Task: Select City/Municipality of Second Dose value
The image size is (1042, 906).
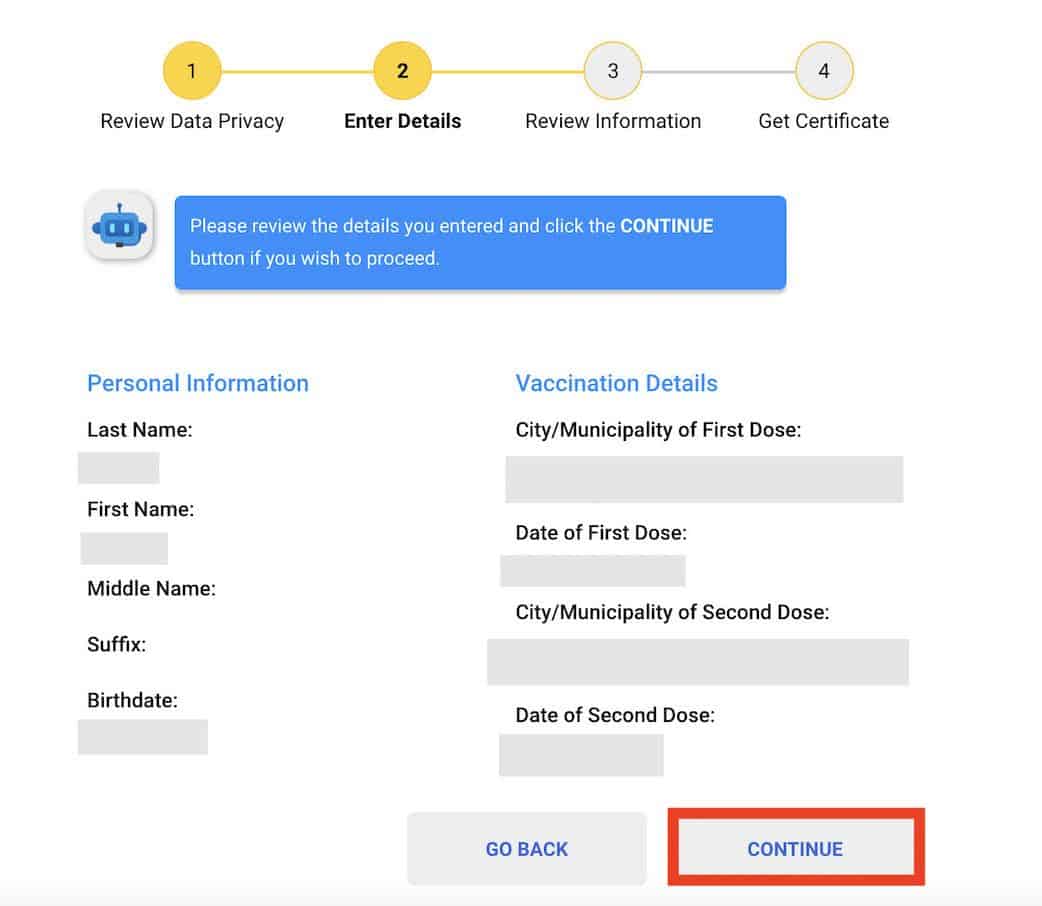Action: click(698, 662)
